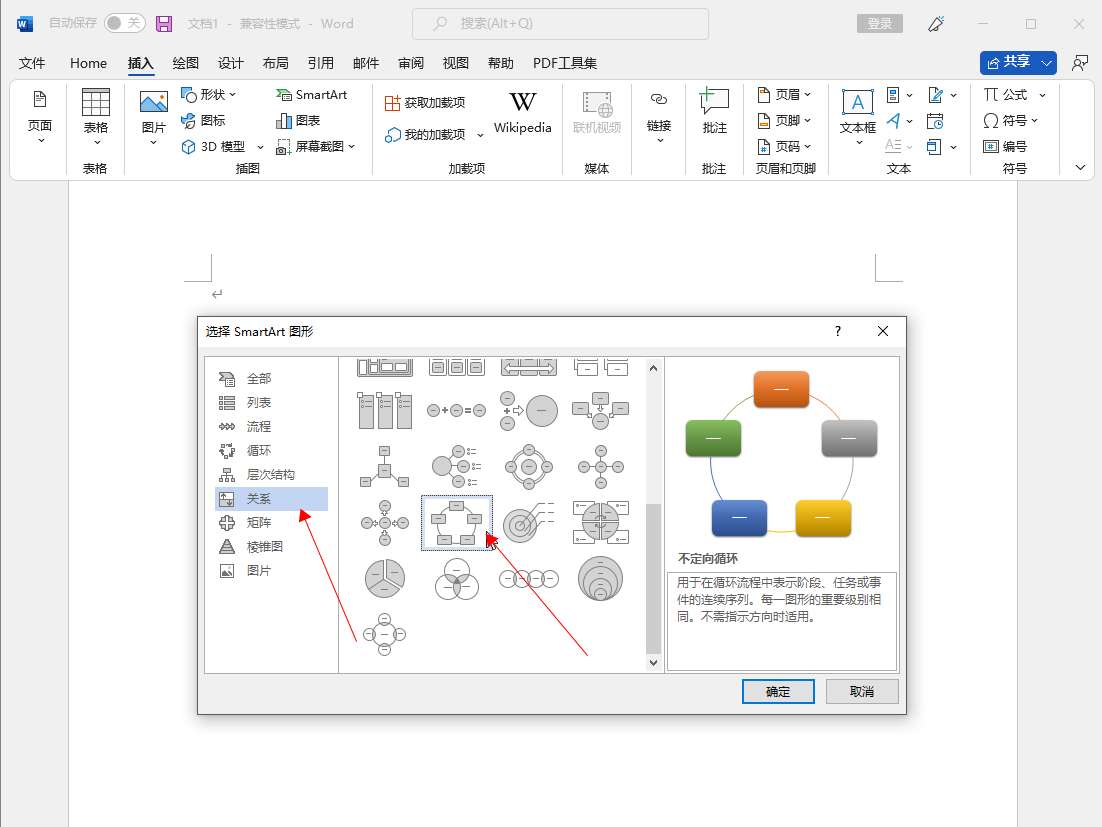Image resolution: width=1102 pixels, height=827 pixels.
Task: Switch to the 设计 tab
Action: 231,63
